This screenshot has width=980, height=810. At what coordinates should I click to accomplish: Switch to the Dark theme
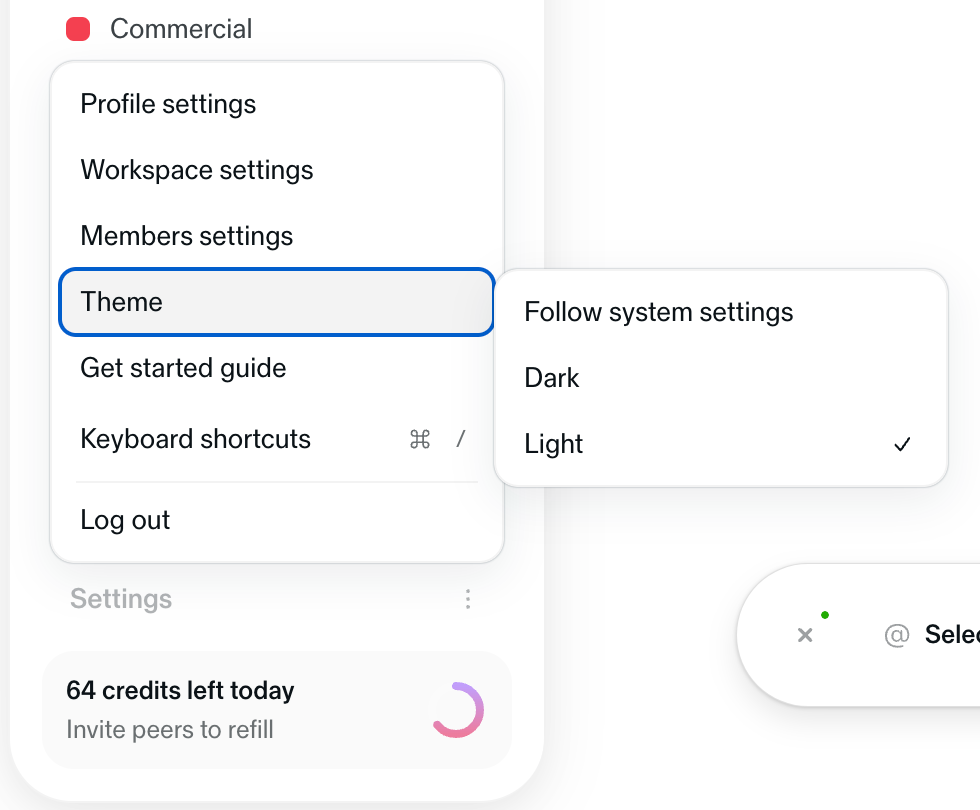[552, 378]
